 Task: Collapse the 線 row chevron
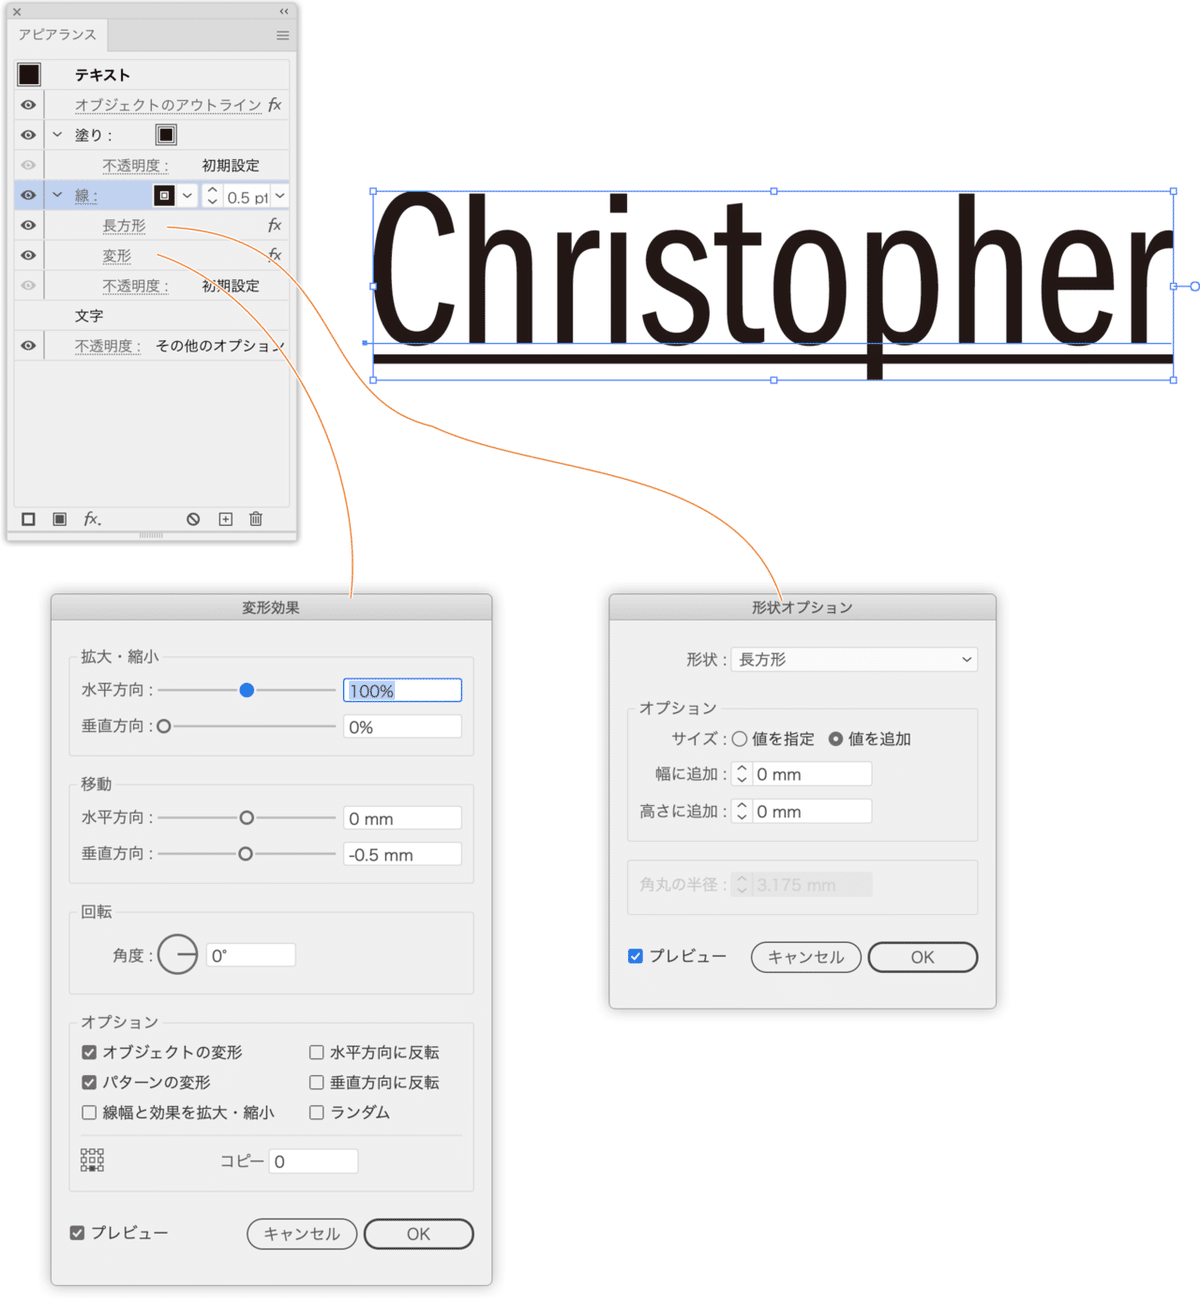[x=57, y=195]
